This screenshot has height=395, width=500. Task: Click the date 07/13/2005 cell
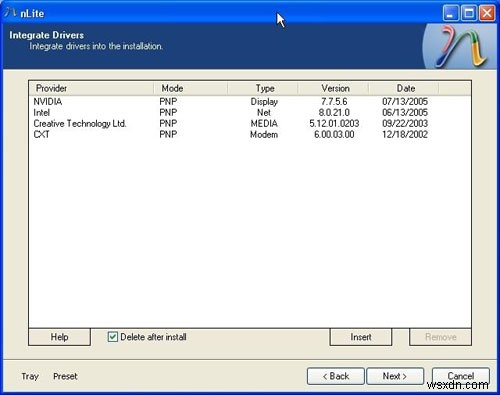[405, 101]
